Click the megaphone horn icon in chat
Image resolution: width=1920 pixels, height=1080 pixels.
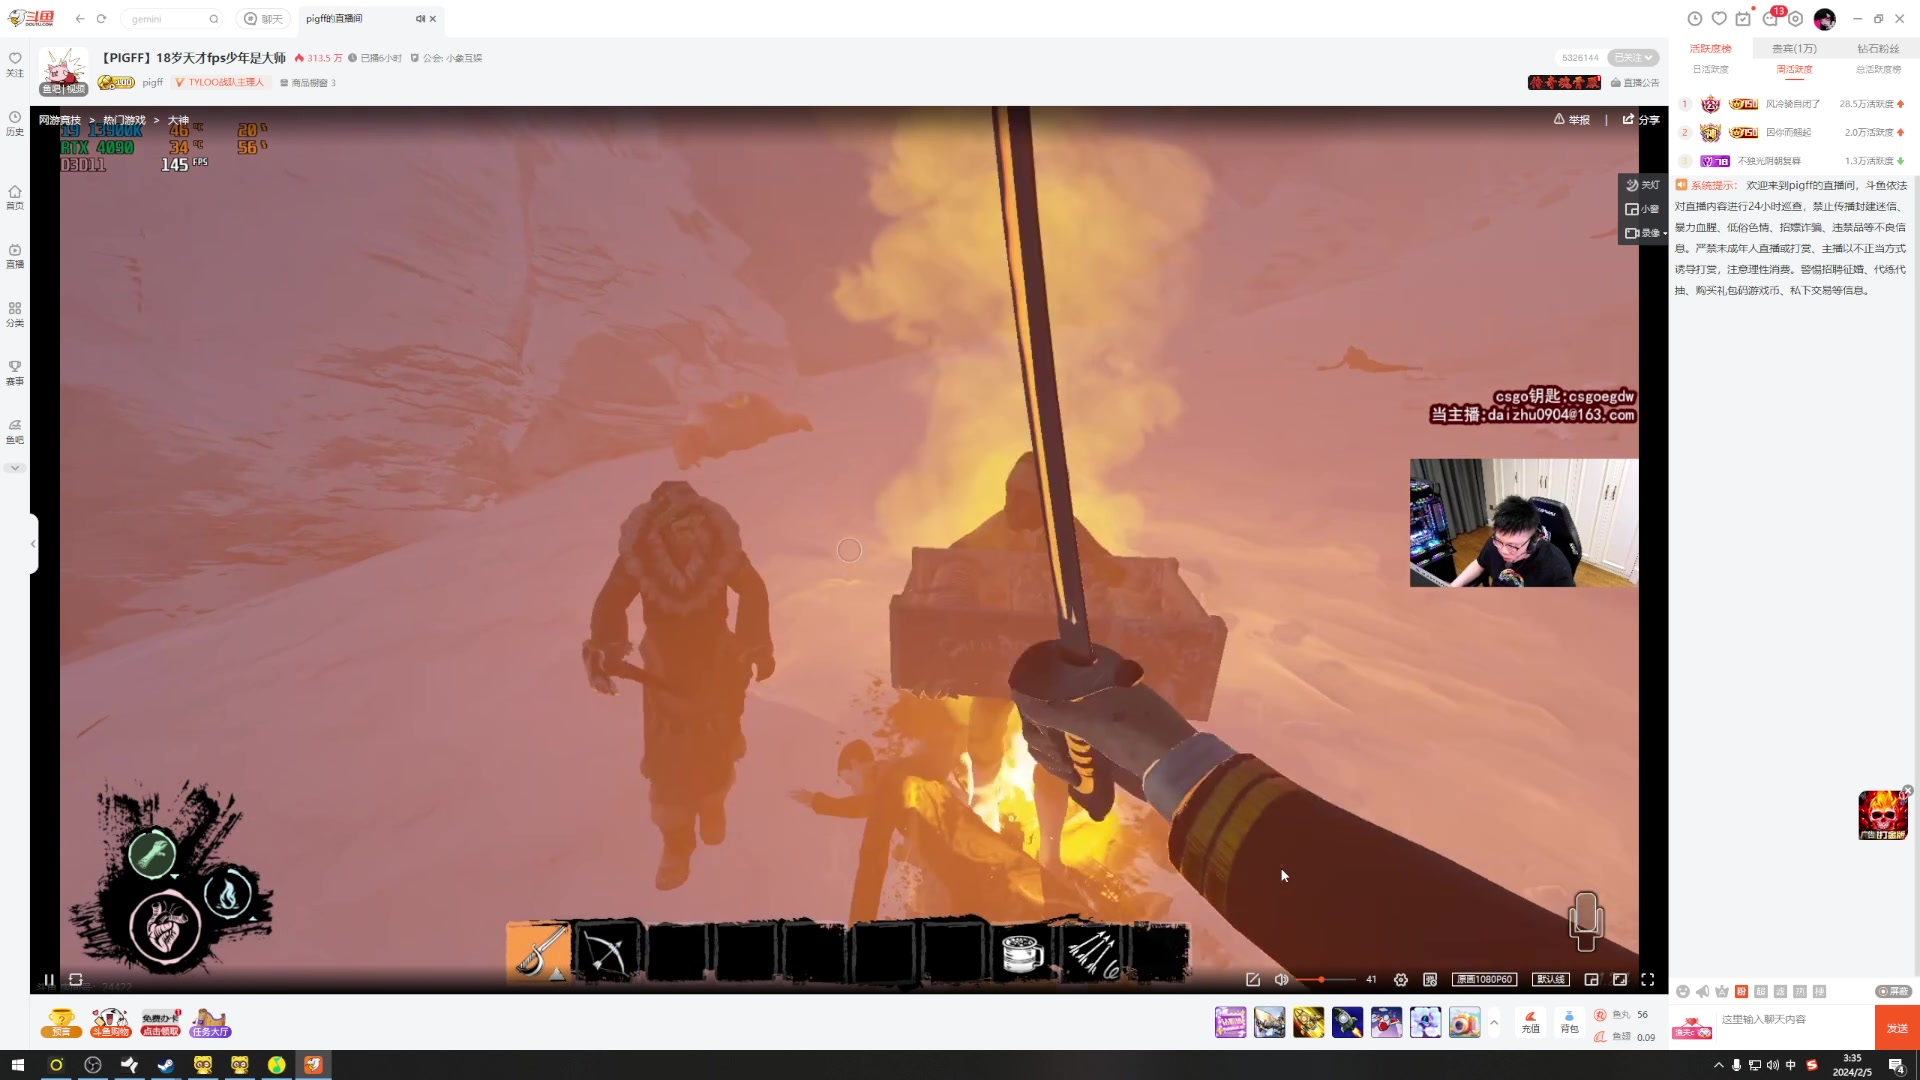click(x=1703, y=992)
